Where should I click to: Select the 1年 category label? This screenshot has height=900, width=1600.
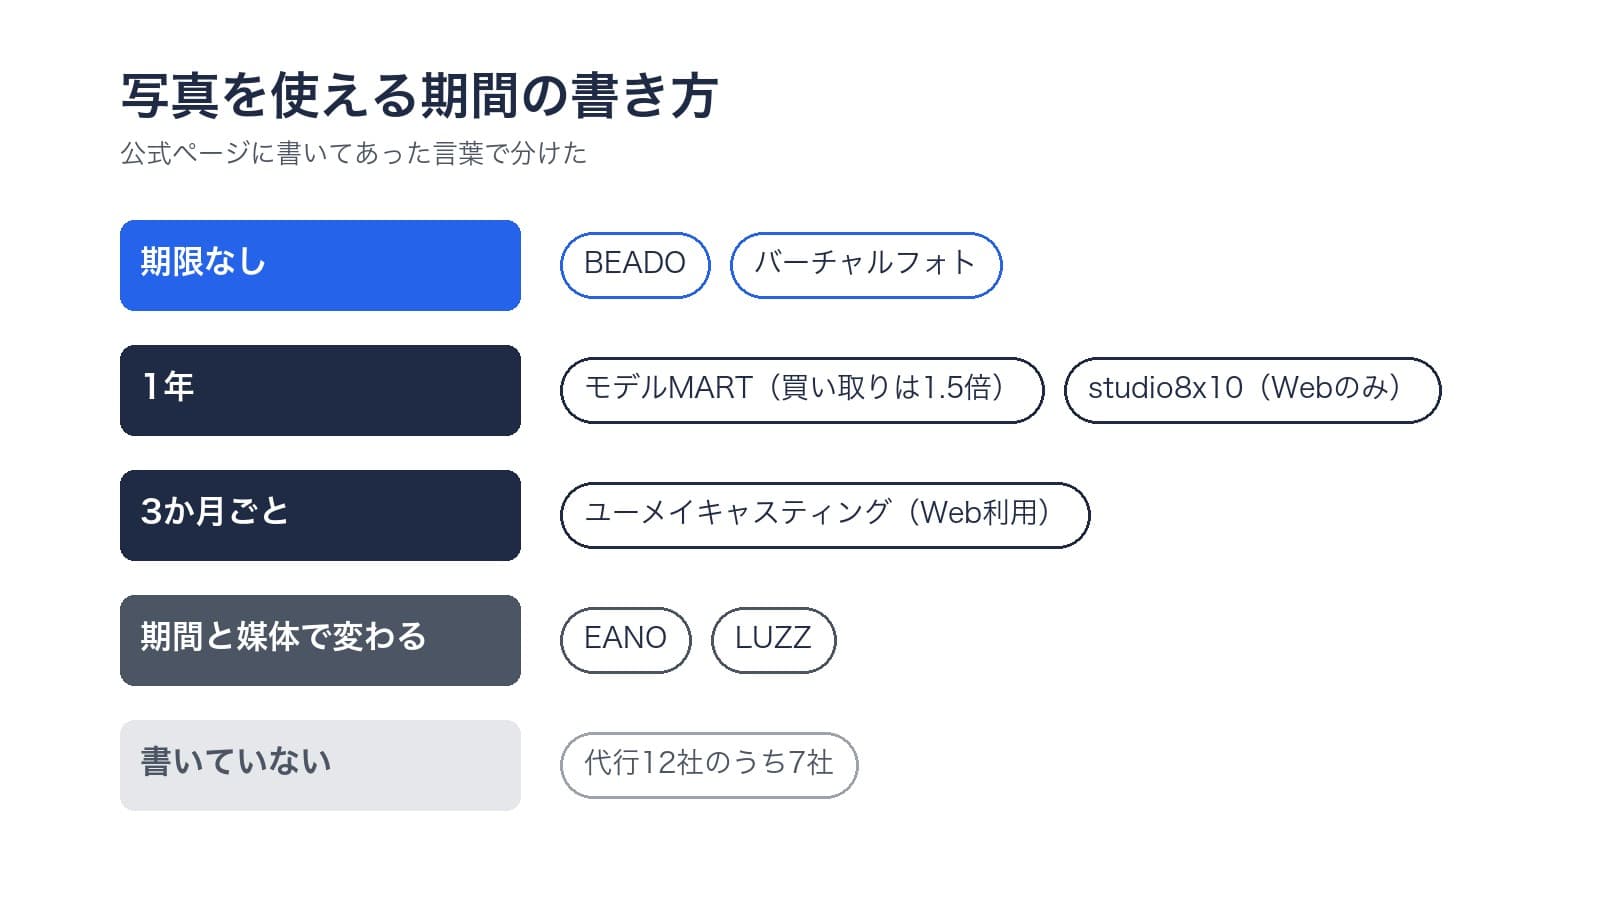(x=320, y=390)
